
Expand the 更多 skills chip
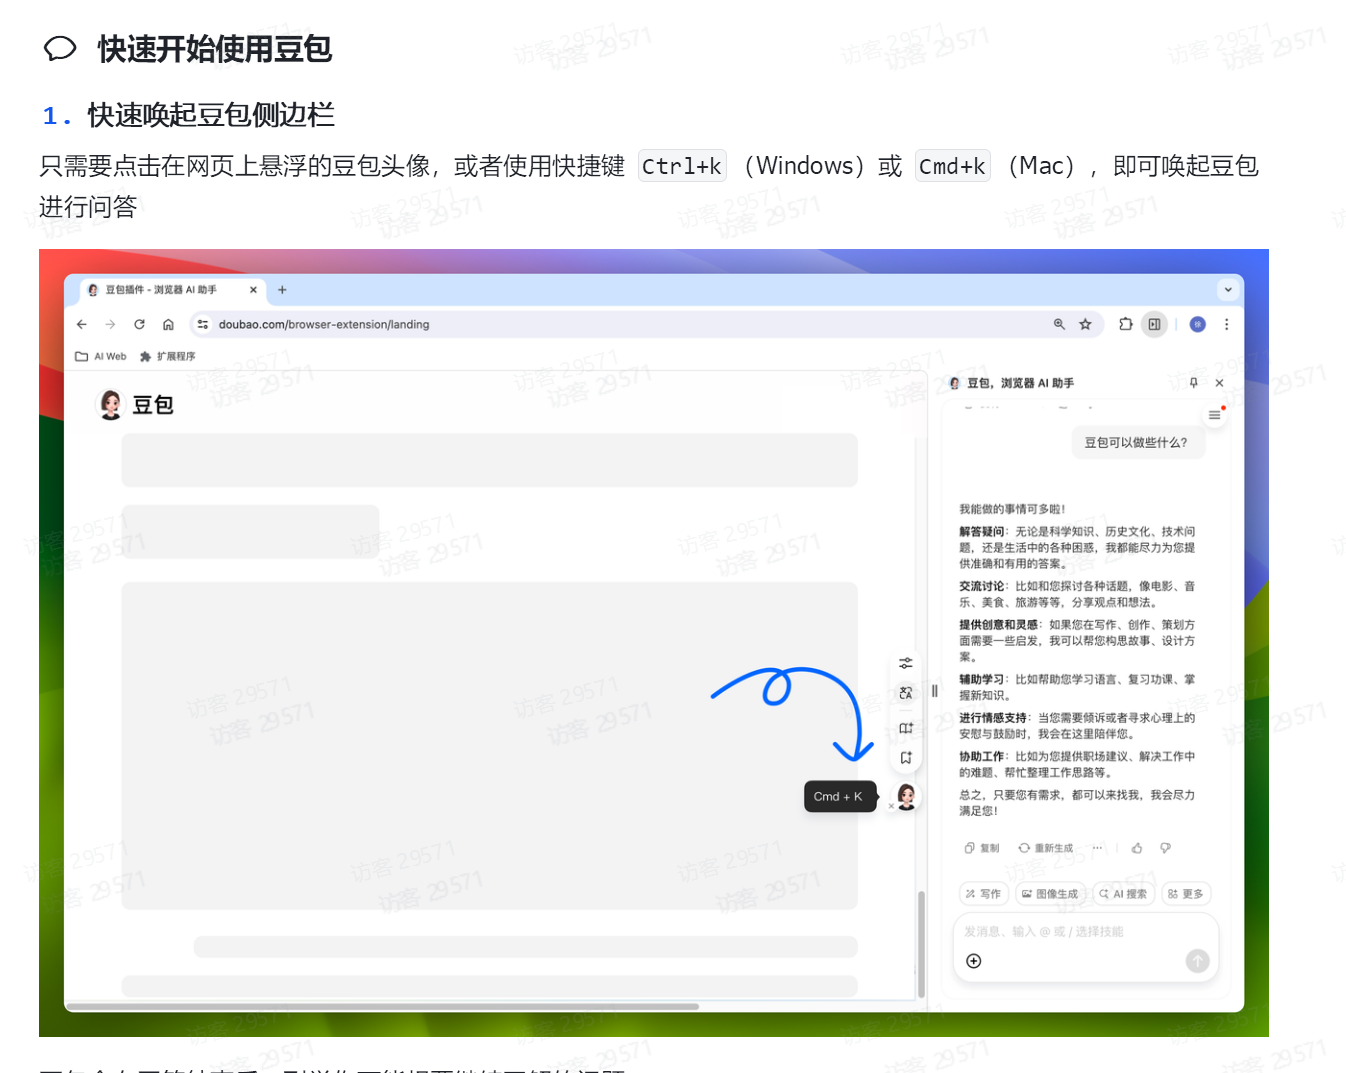pyautogui.click(x=1185, y=894)
